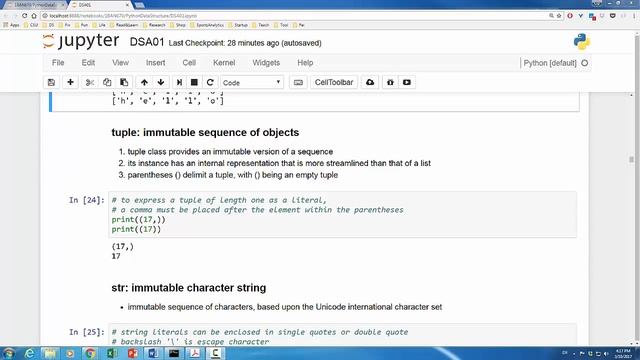Image resolution: width=640 pixels, height=360 pixels.
Task: Open the SportsAnalytics bookmarks folder
Action: pos(207,25)
